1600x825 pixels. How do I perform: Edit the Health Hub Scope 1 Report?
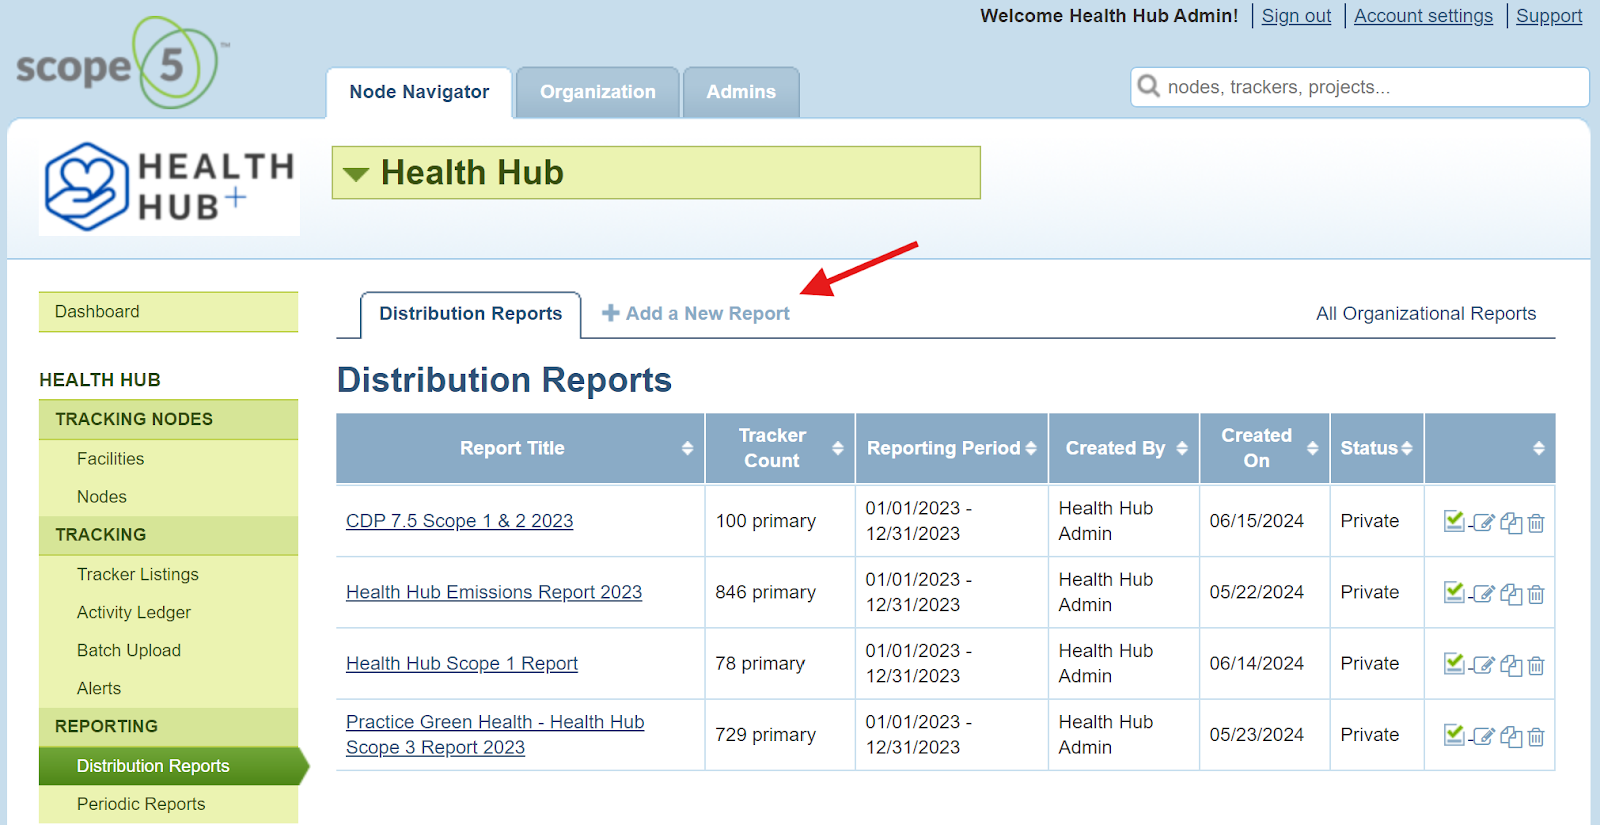(1483, 665)
